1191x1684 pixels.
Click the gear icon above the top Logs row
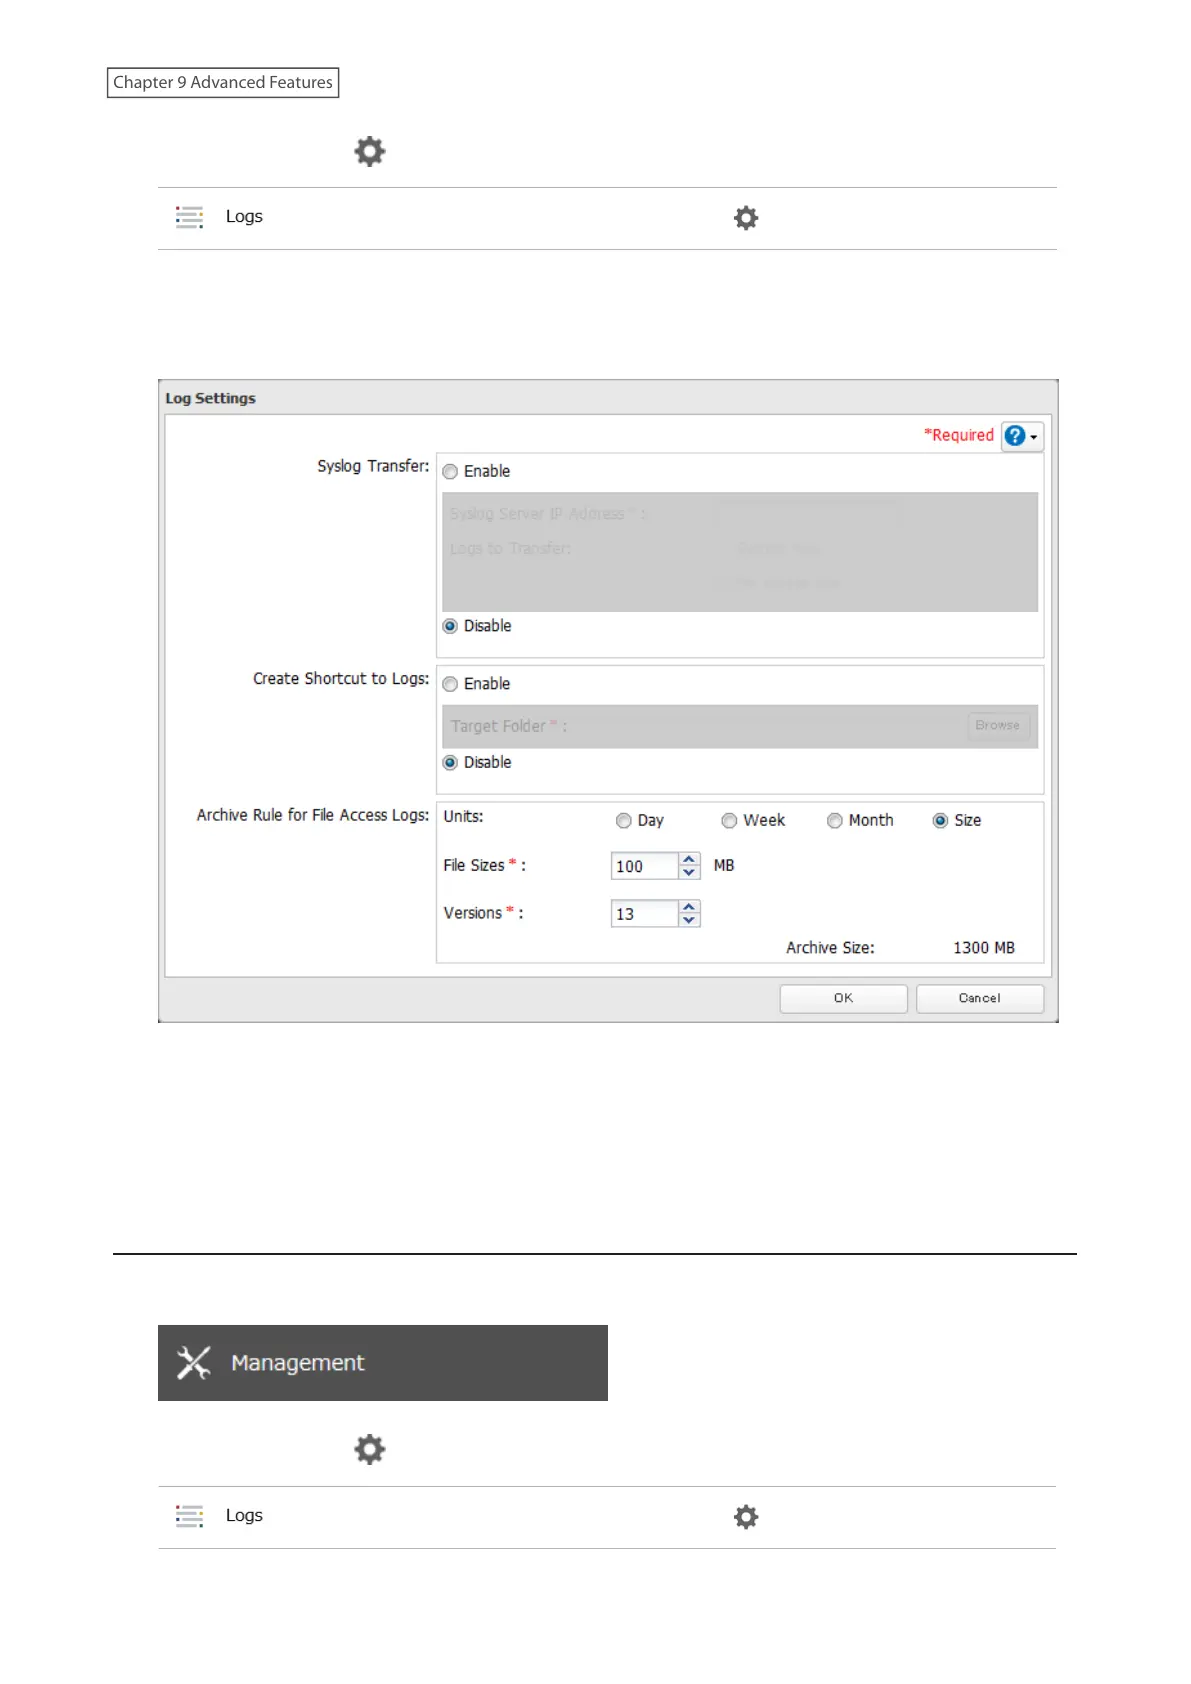370,151
